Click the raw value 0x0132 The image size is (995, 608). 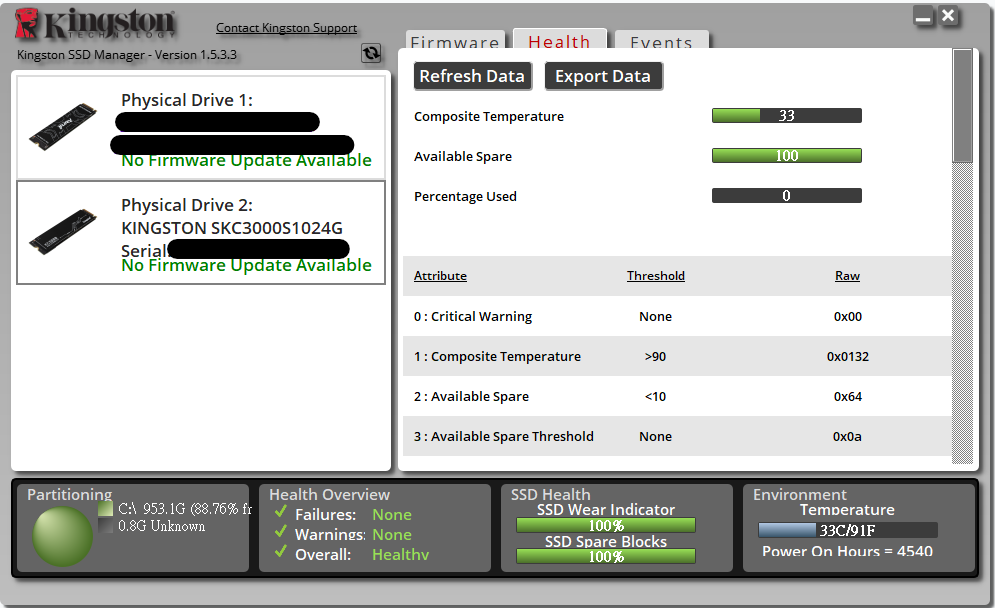848,357
